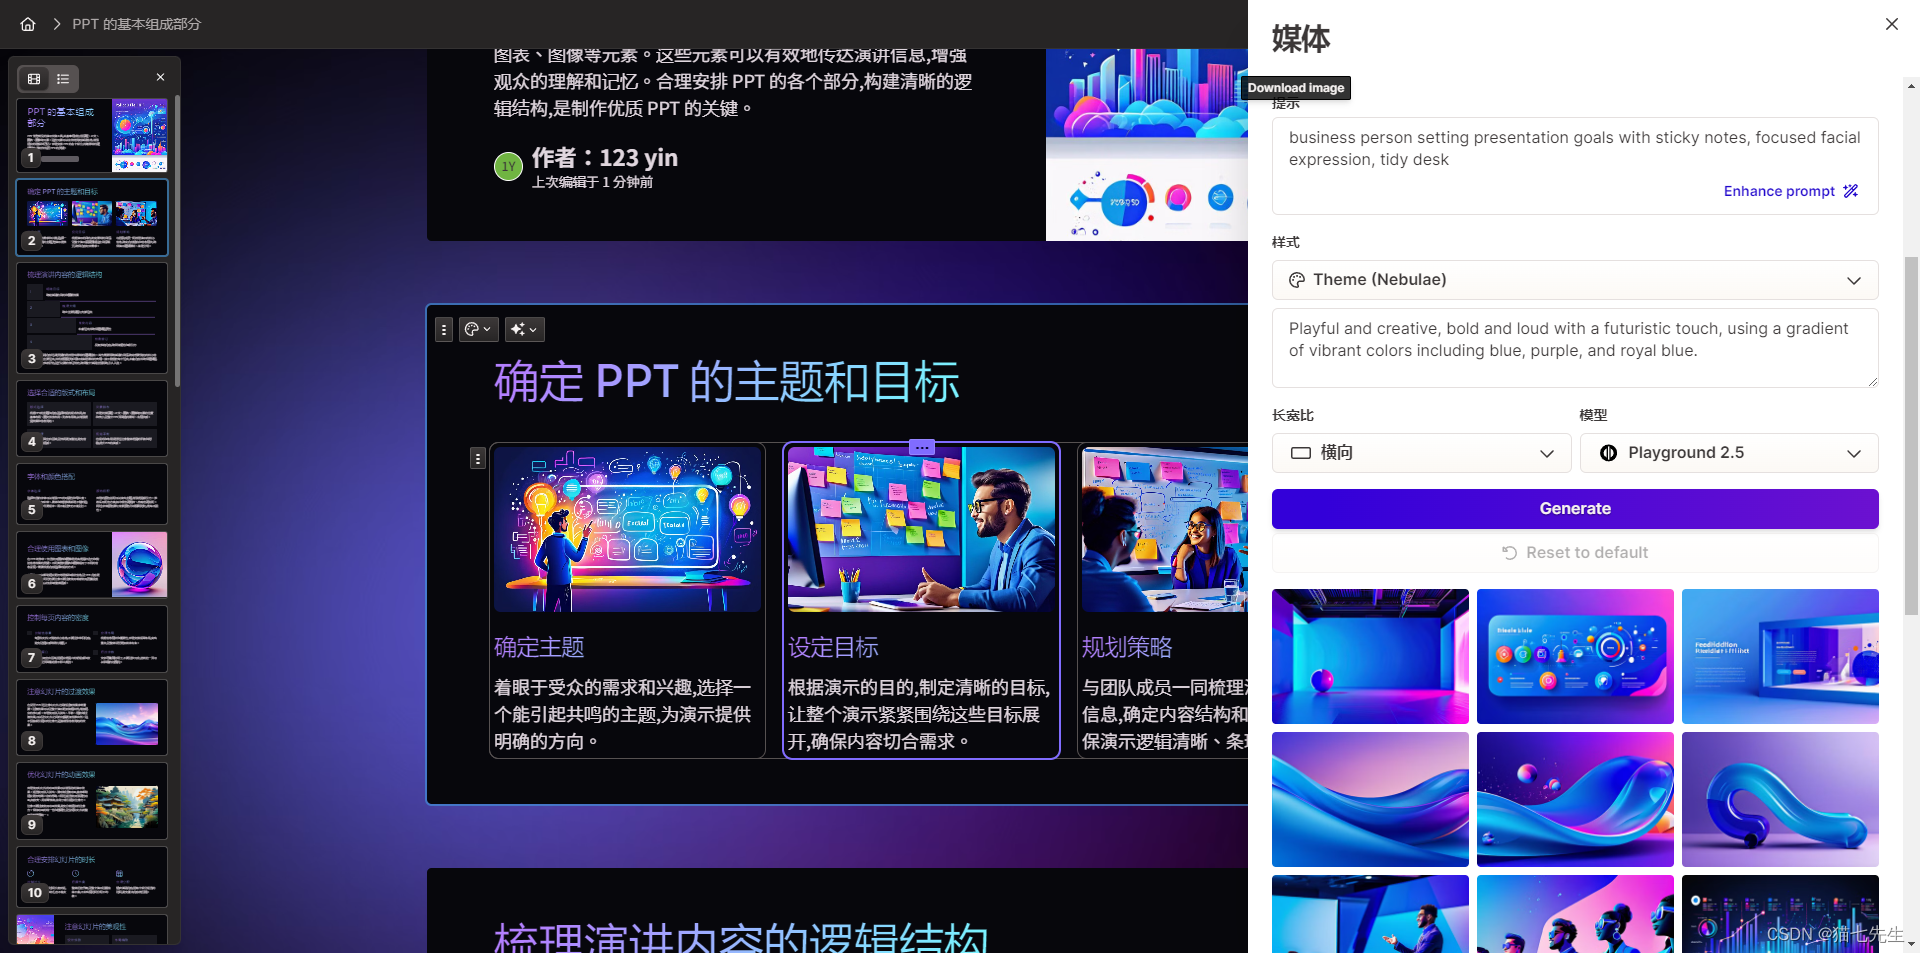This screenshot has height=953, width=1920.
Task: Click Reset to default button
Action: point(1575,553)
